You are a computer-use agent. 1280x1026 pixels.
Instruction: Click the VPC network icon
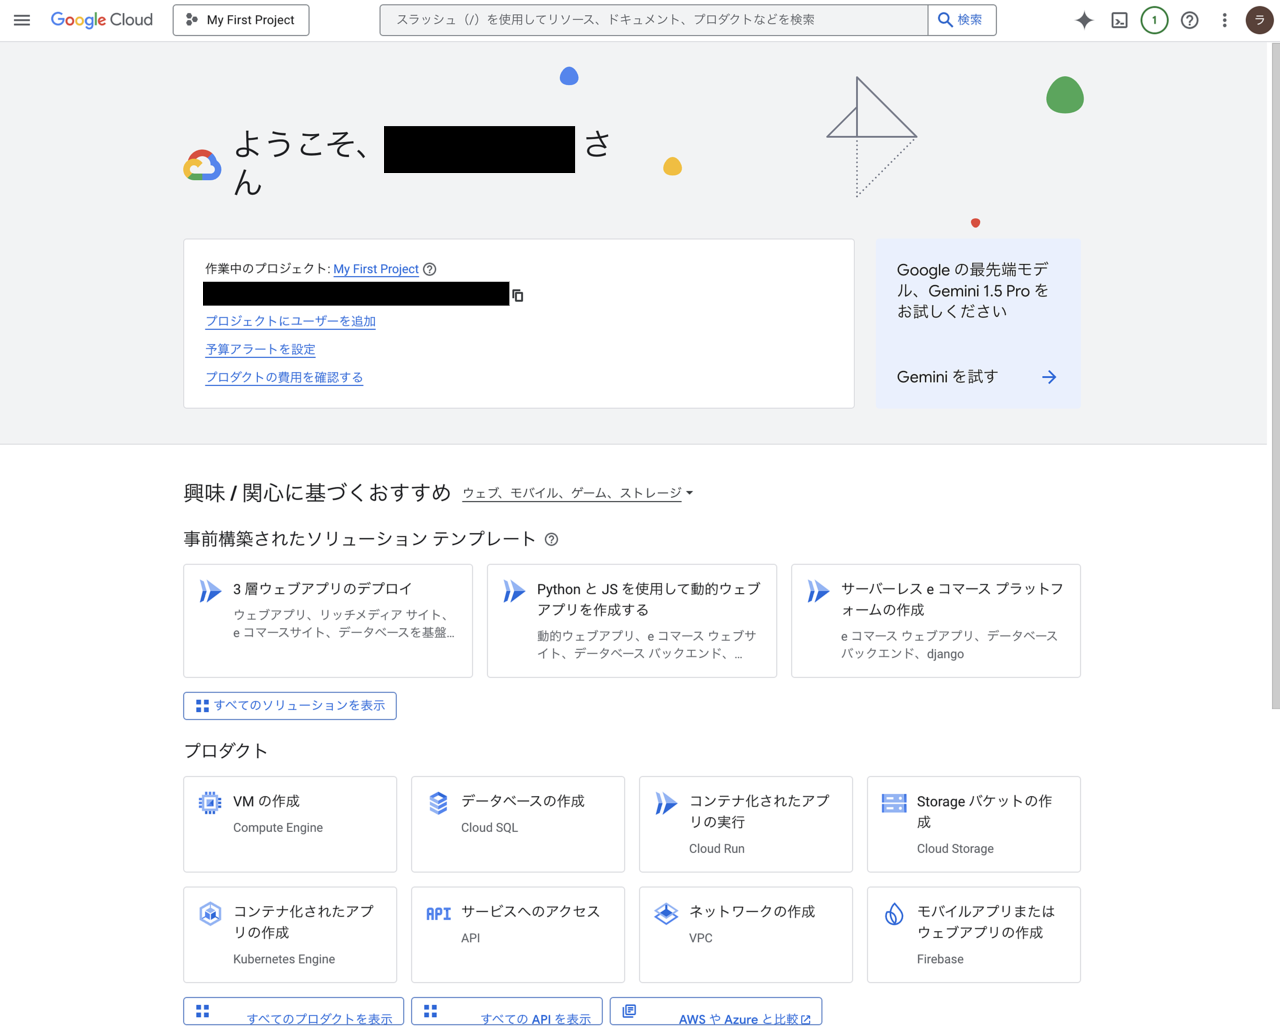(666, 913)
